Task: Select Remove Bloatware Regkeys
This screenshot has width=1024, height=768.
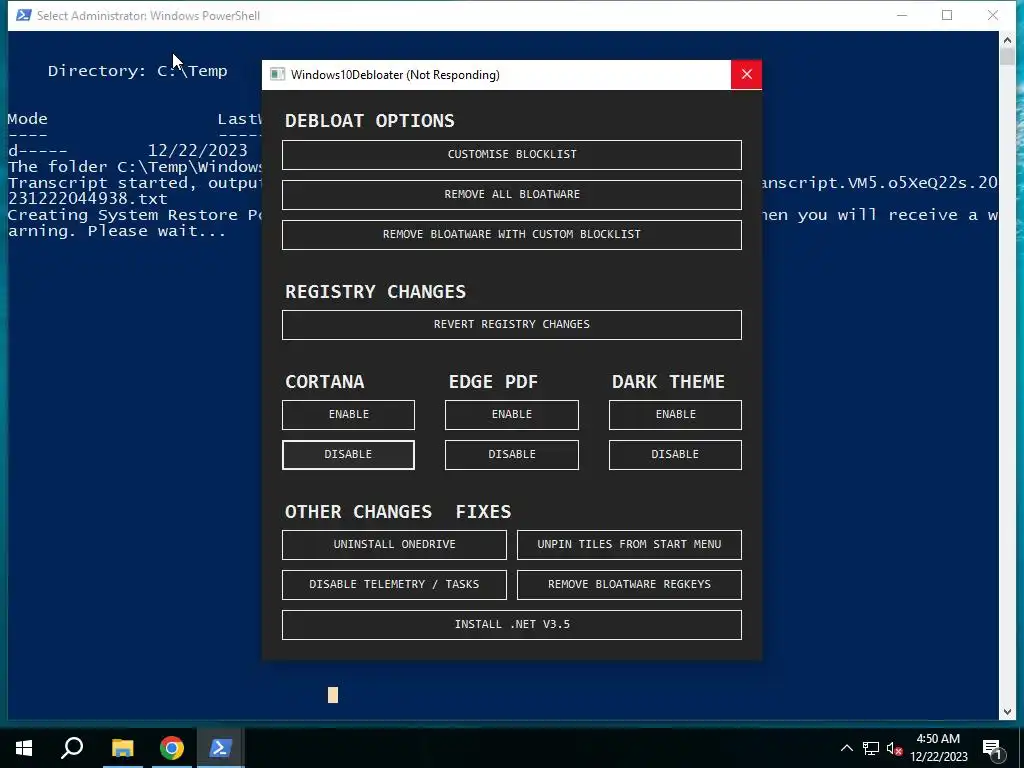Action: 629,584
